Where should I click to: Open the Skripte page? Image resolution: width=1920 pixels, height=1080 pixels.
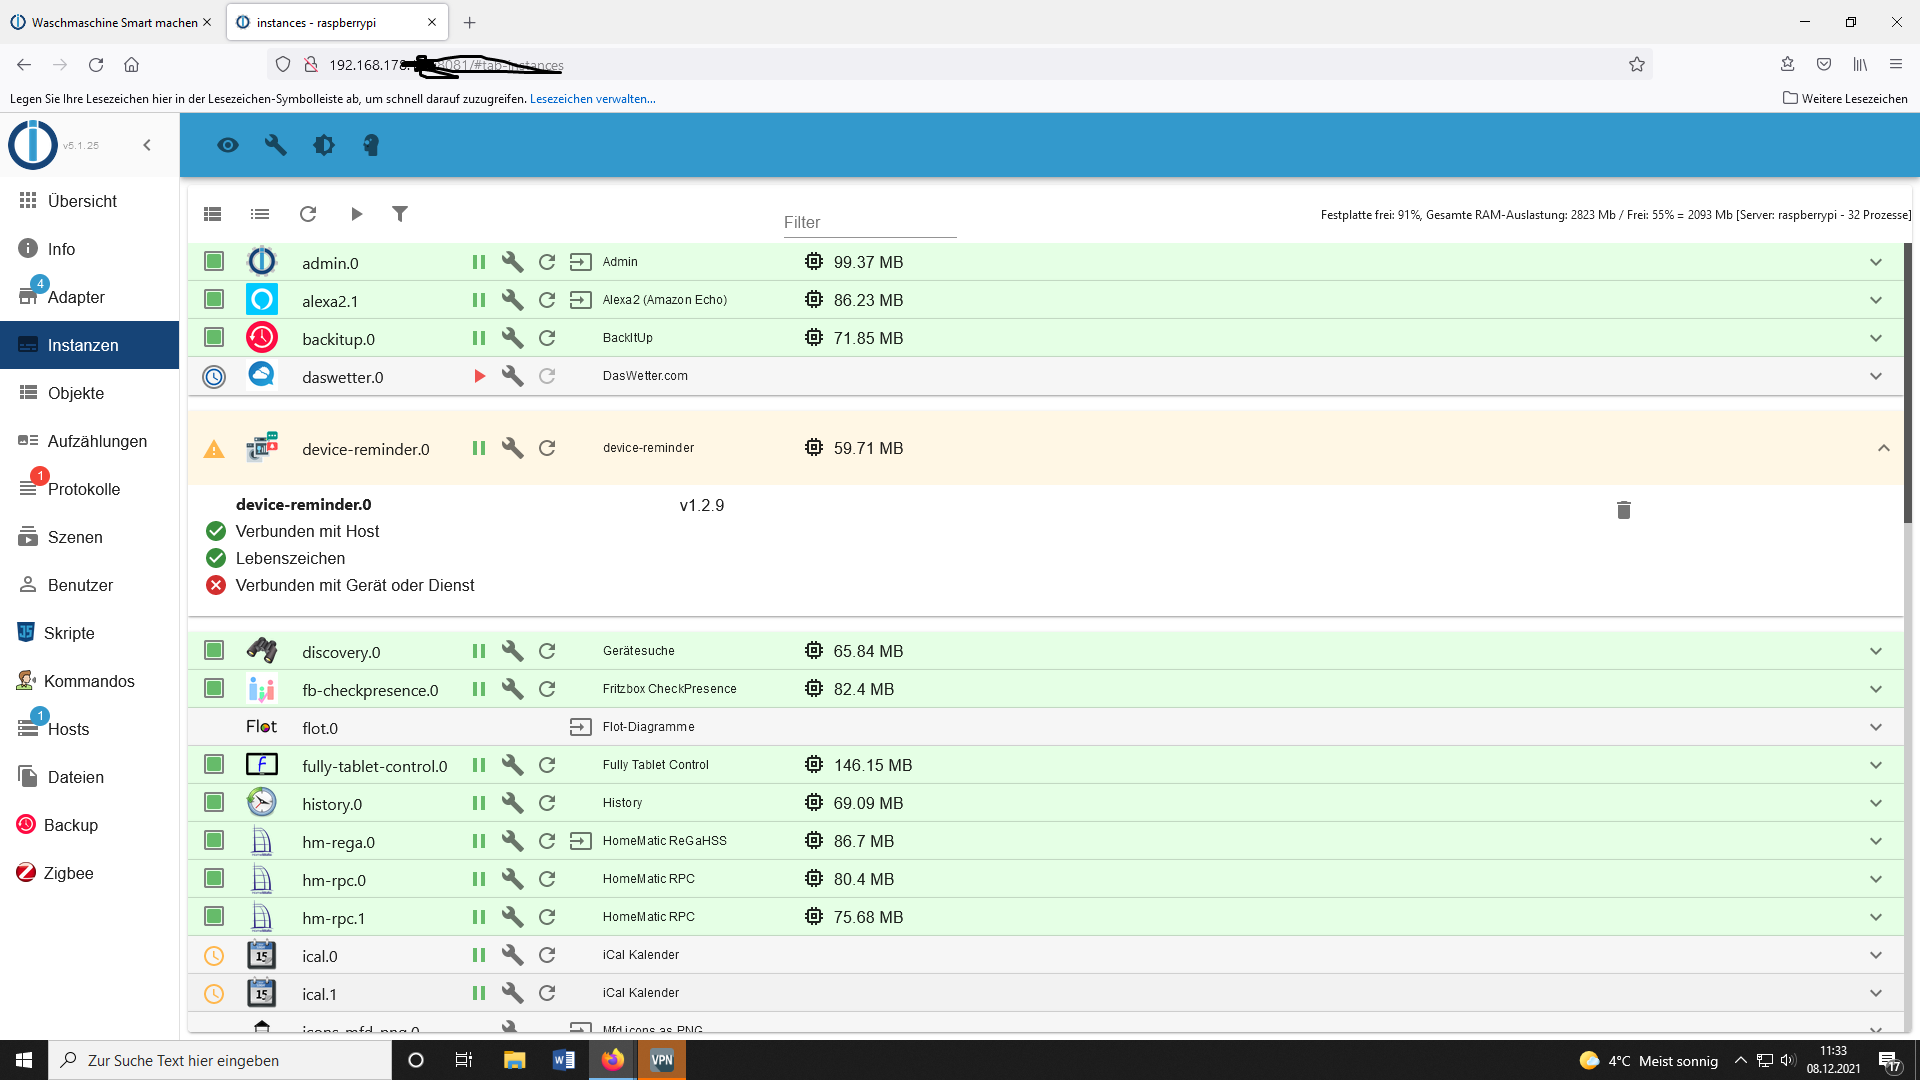point(89,633)
